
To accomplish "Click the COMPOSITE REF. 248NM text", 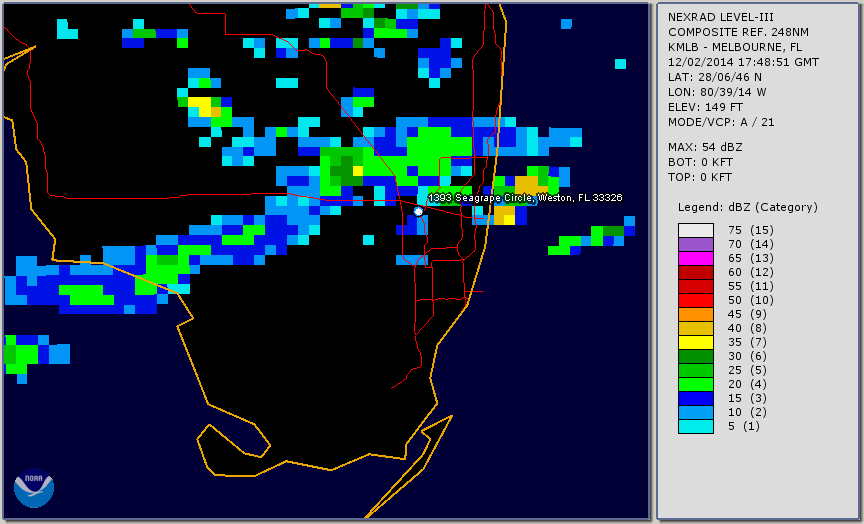I will pos(738,33).
